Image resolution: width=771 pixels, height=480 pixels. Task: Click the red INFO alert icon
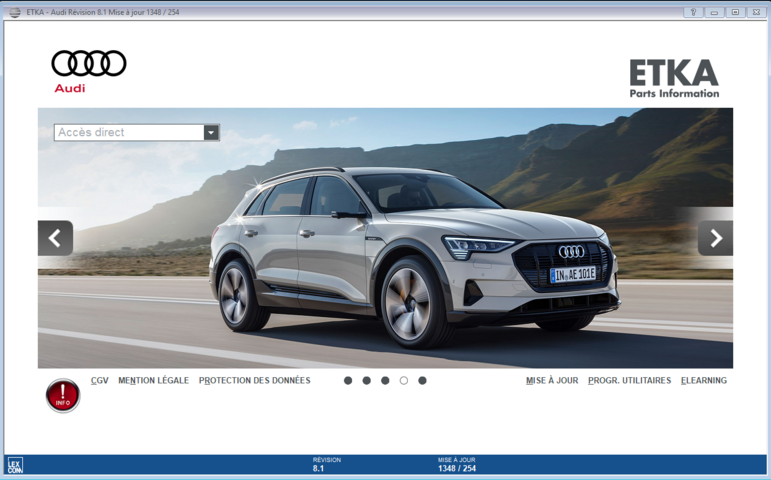coord(63,395)
